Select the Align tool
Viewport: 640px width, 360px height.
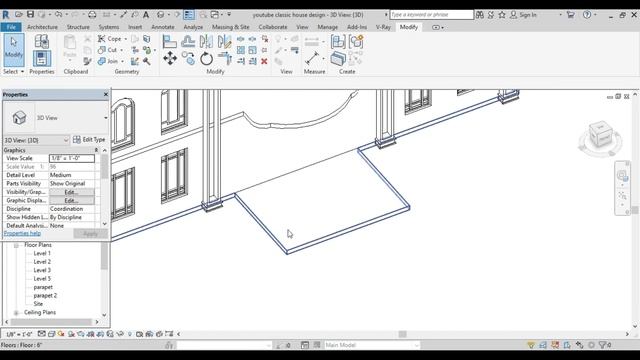[169, 42]
